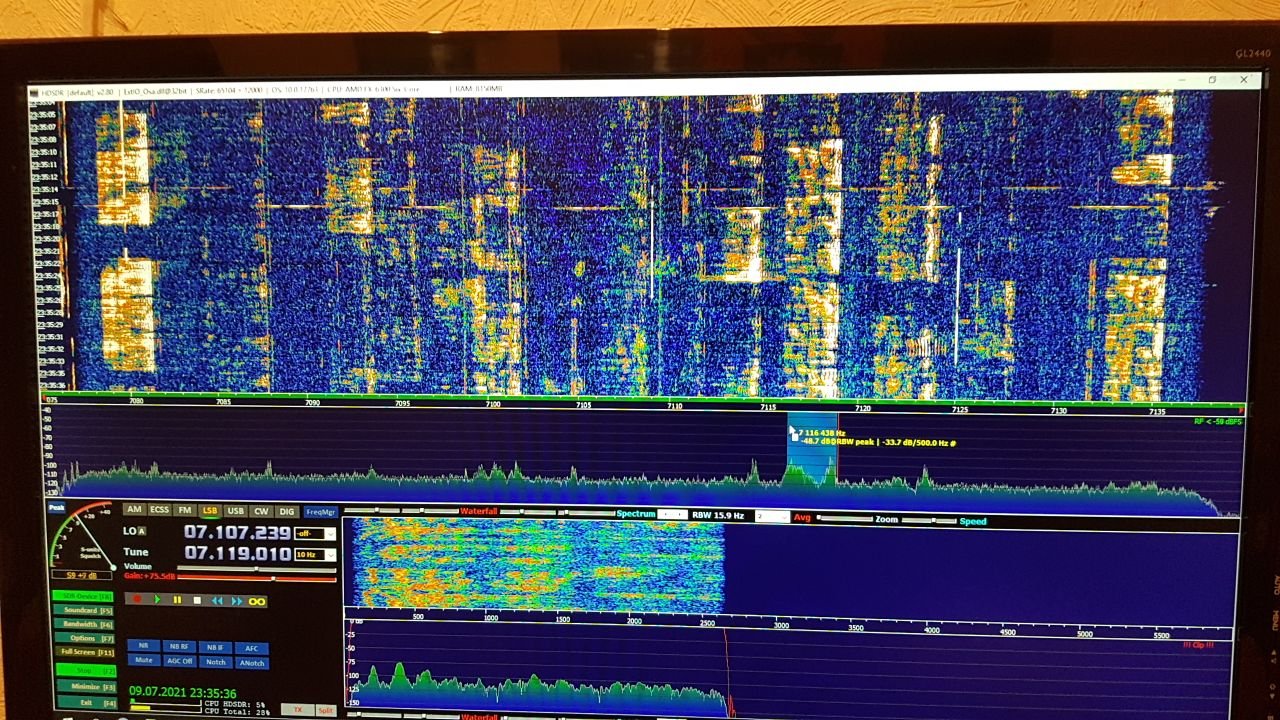Open the Avg value dropdown
This screenshot has height=720, width=1280.
point(772,517)
